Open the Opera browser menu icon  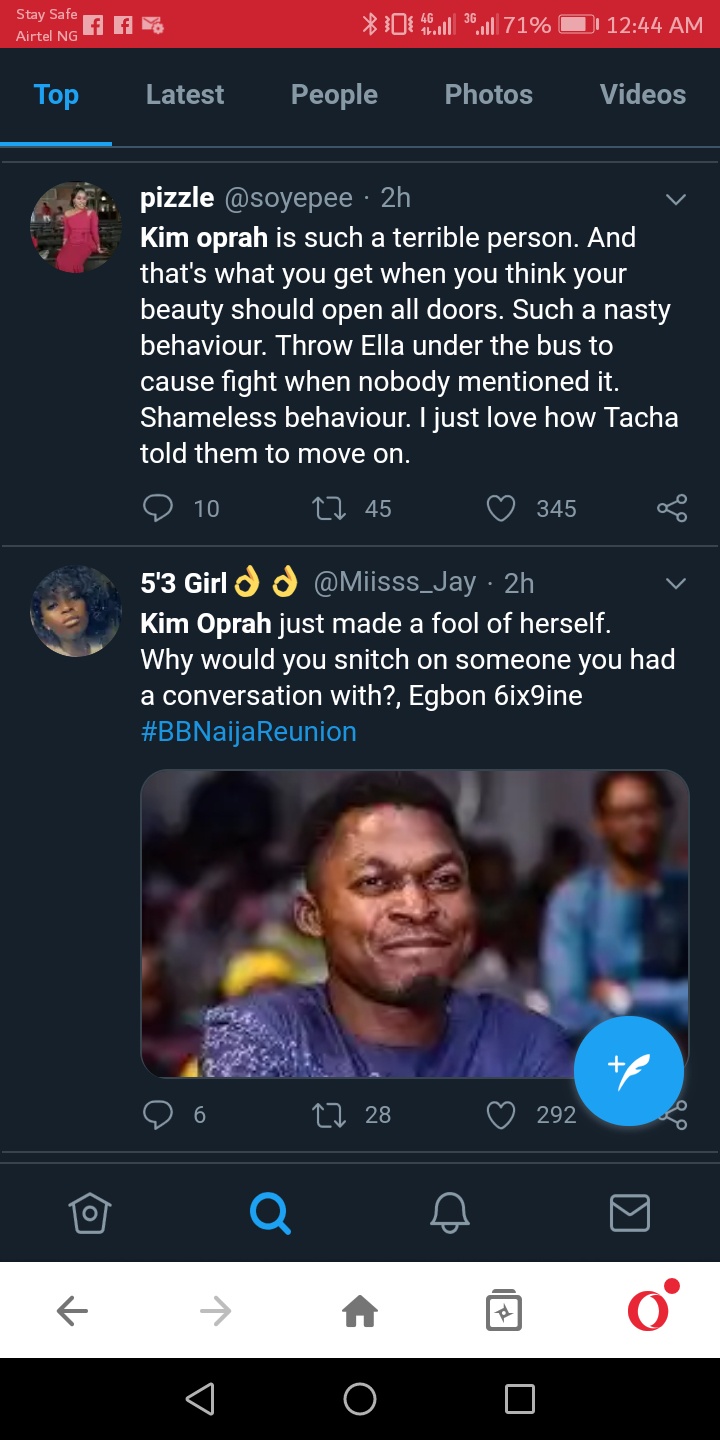pos(649,1310)
